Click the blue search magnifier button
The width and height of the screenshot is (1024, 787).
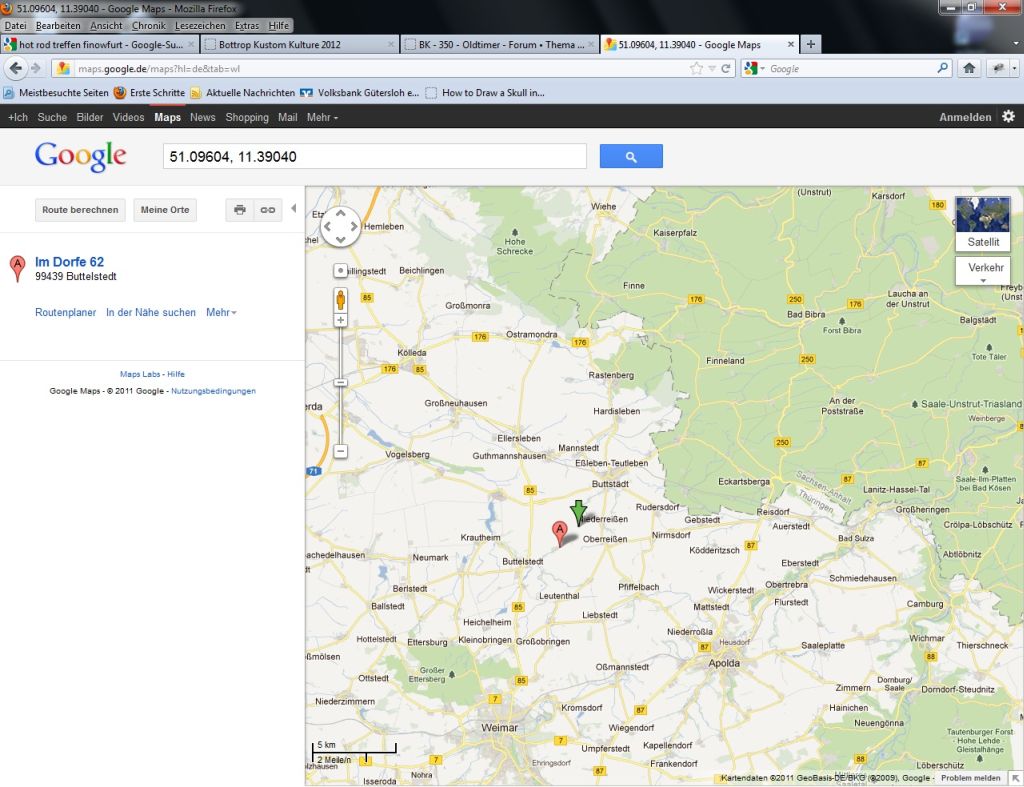point(631,157)
